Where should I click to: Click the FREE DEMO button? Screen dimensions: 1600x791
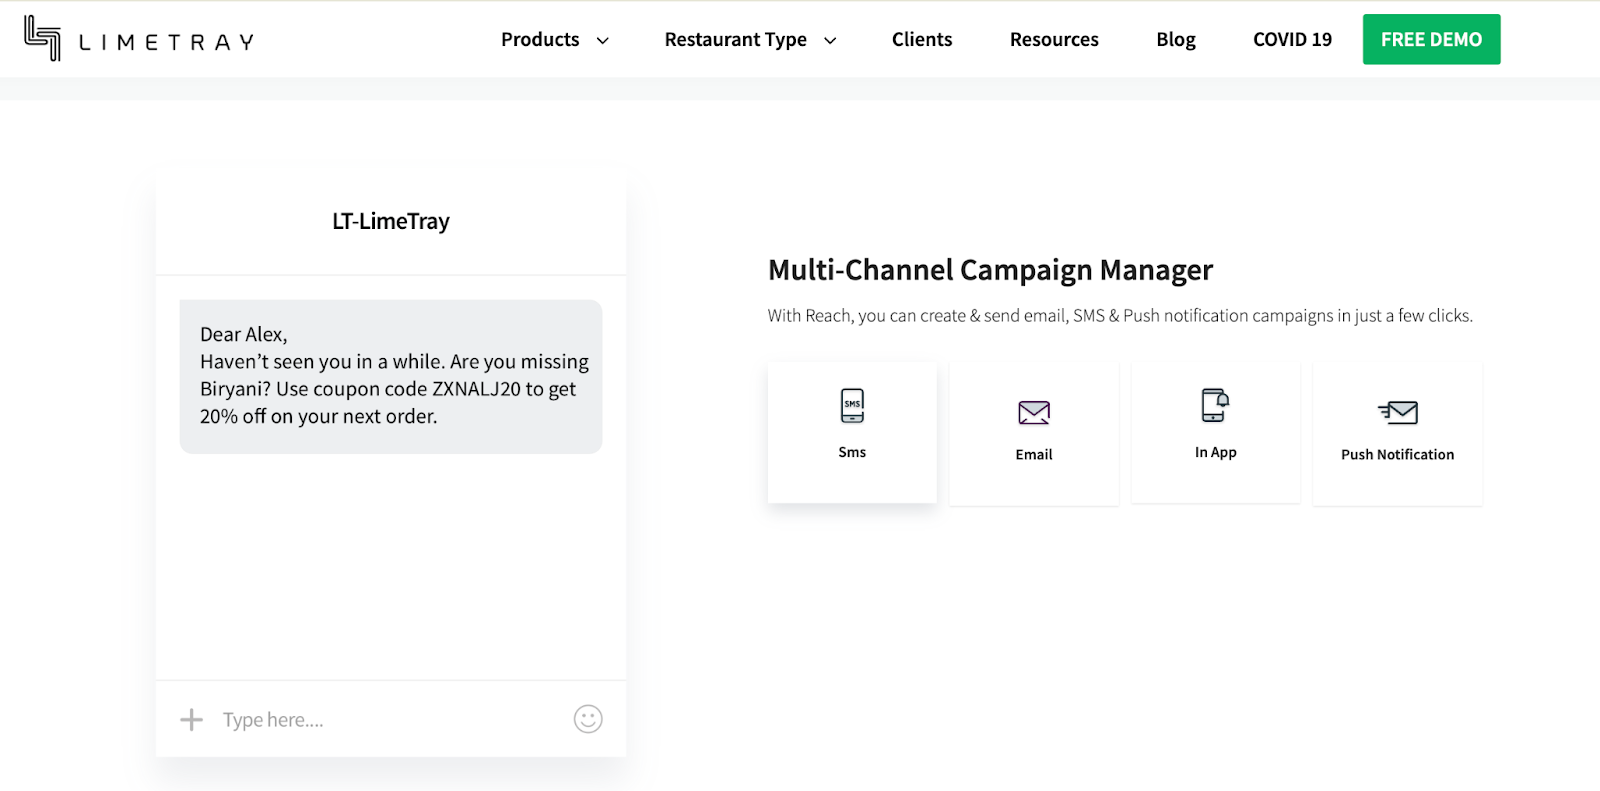pos(1431,40)
